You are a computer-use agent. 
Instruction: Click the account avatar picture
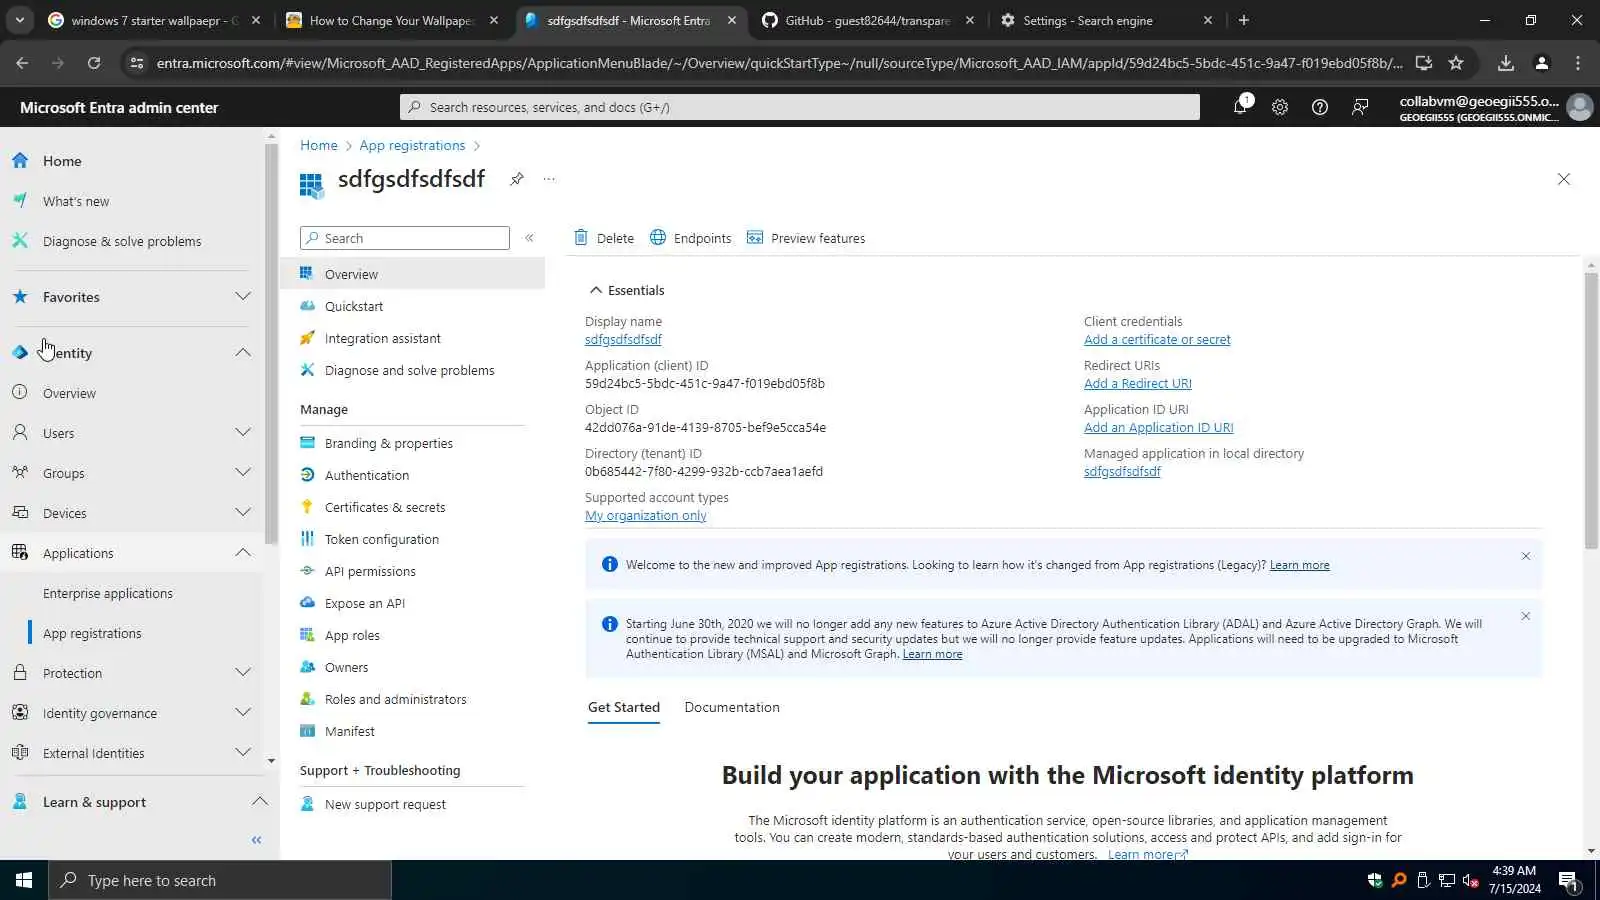pos(1580,107)
